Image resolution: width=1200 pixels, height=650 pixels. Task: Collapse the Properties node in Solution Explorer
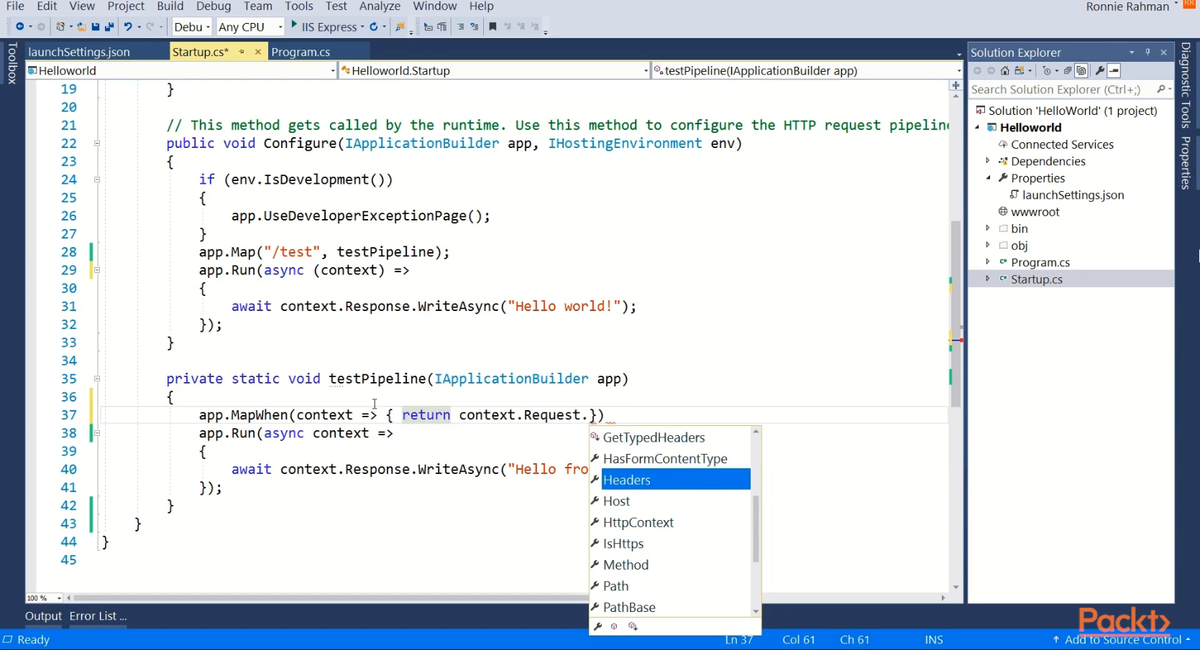[x=988, y=178]
